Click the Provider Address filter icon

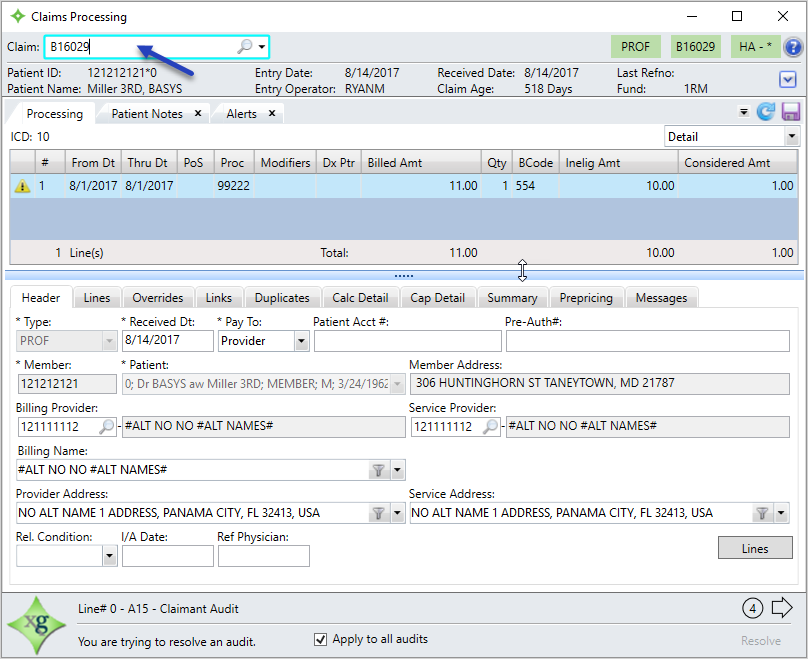378,513
